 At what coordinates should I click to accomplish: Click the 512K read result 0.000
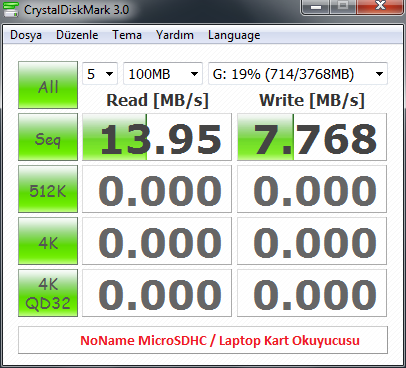click(157, 189)
